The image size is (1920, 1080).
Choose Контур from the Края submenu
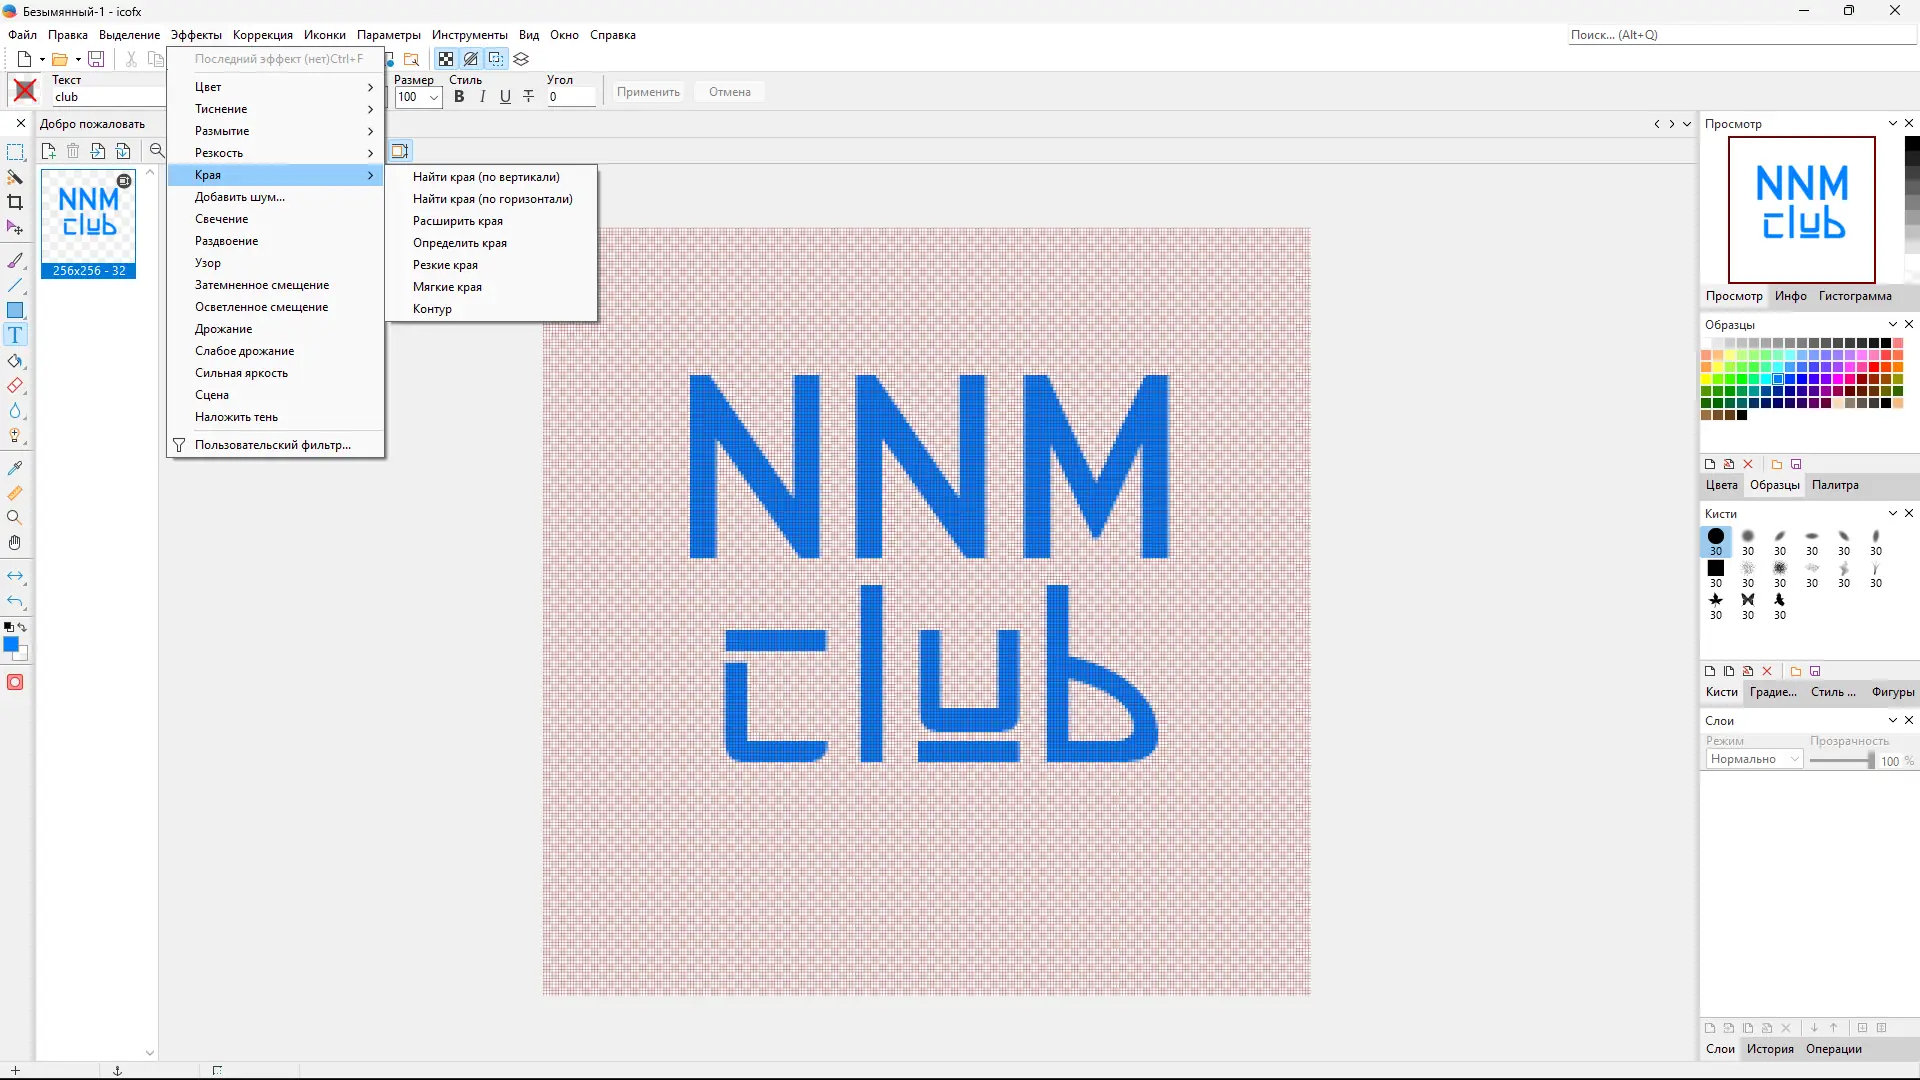coord(432,309)
